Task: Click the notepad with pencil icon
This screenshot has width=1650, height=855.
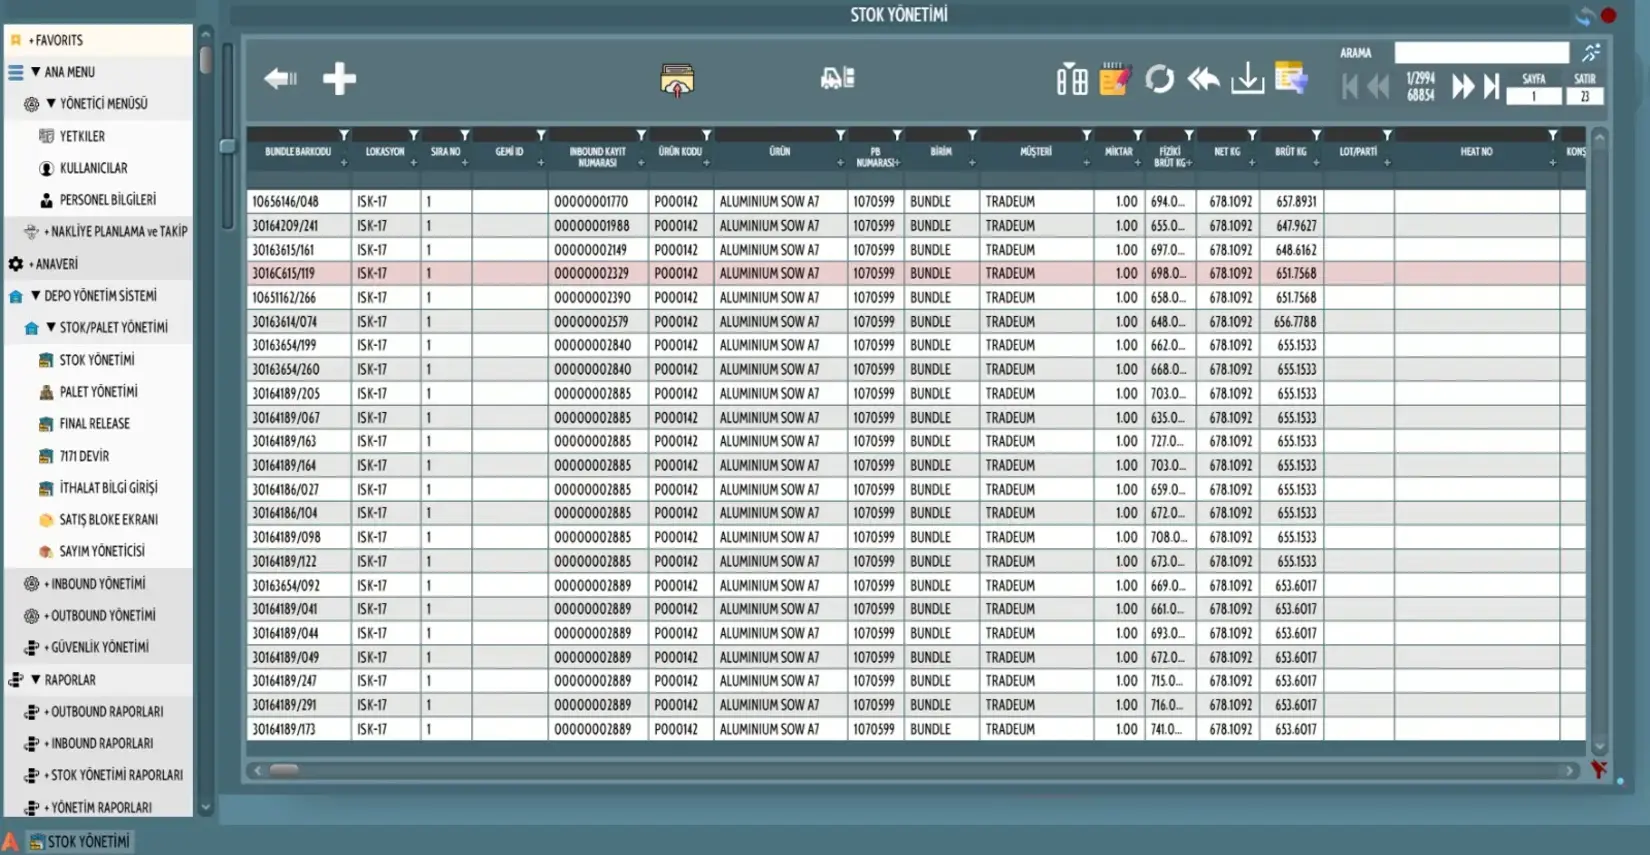Action: (1114, 78)
